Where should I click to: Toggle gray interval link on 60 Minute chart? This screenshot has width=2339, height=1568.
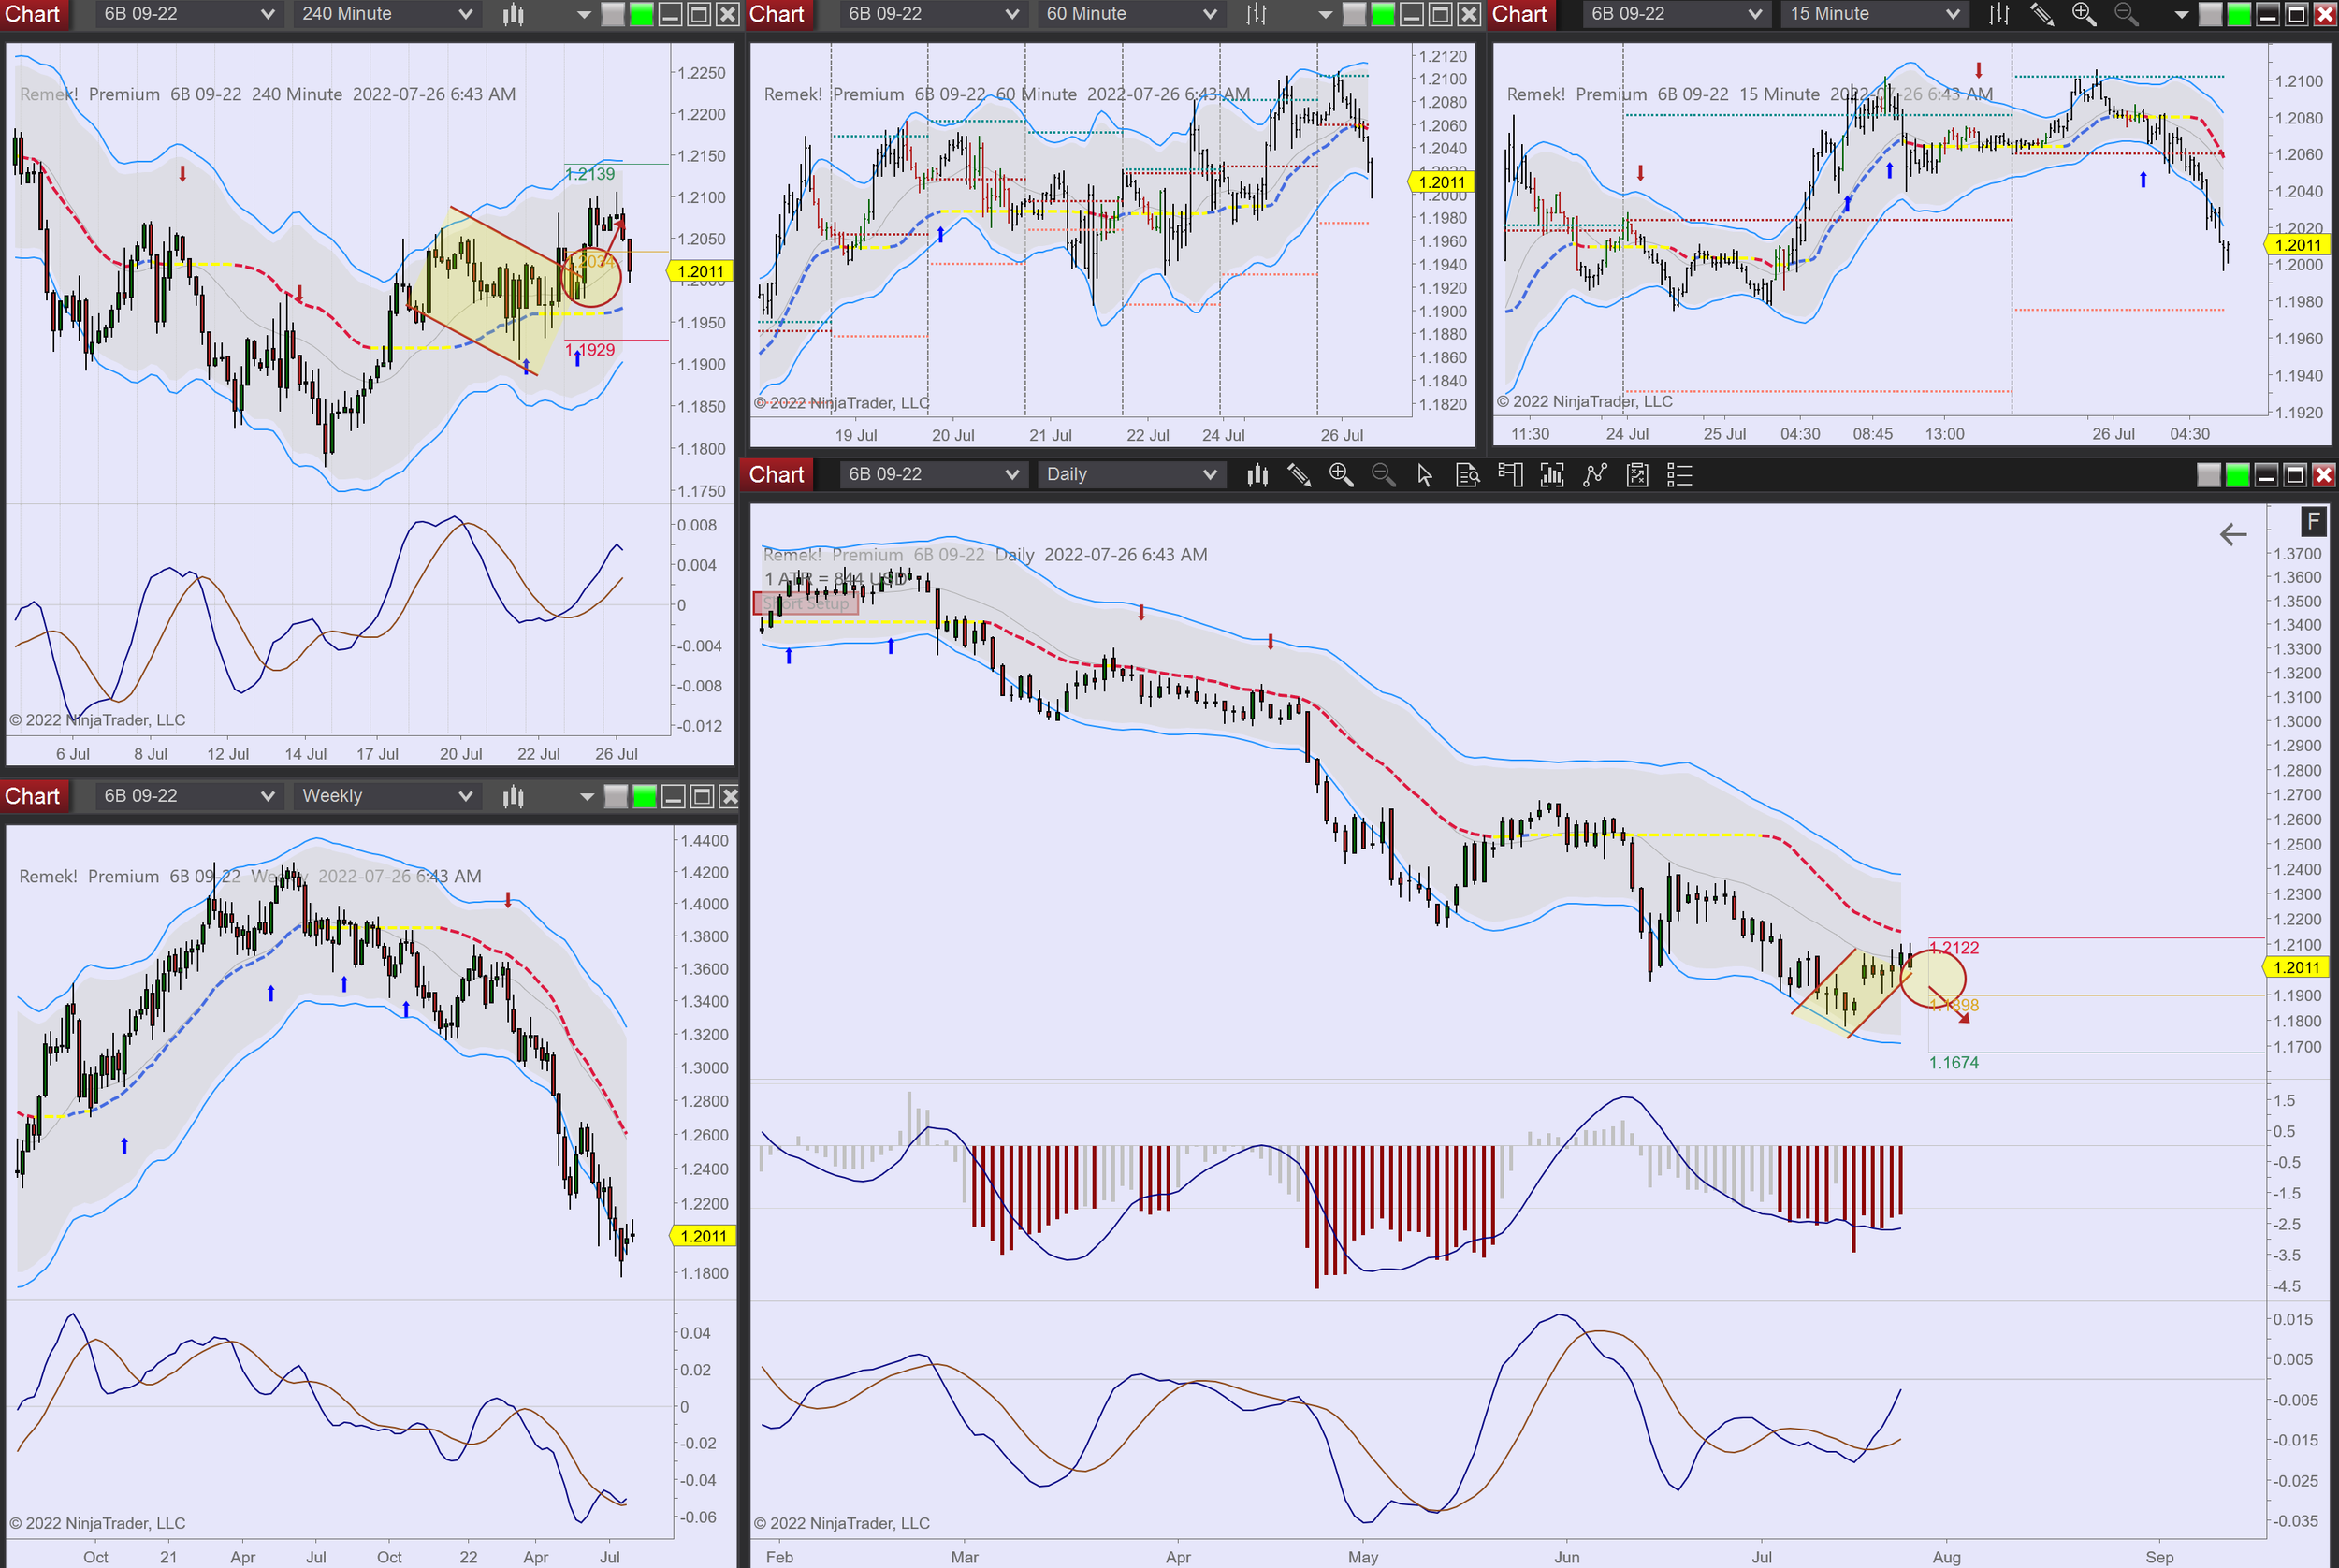[x=1354, y=14]
